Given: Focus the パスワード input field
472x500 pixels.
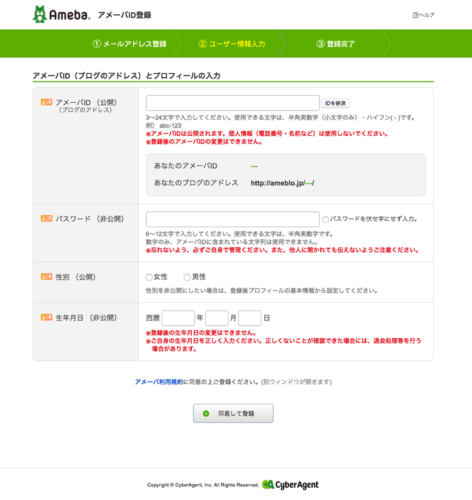Looking at the screenshot, I should tap(233, 219).
